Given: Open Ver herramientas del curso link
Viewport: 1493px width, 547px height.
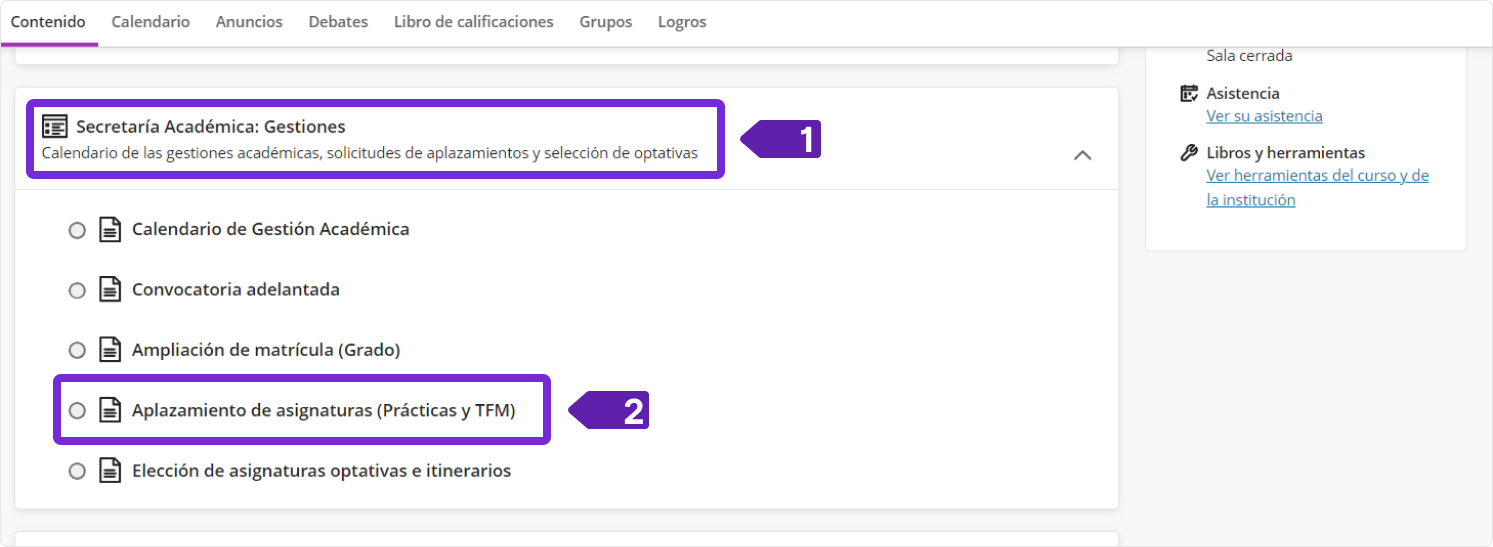Looking at the screenshot, I should (x=1317, y=176).
